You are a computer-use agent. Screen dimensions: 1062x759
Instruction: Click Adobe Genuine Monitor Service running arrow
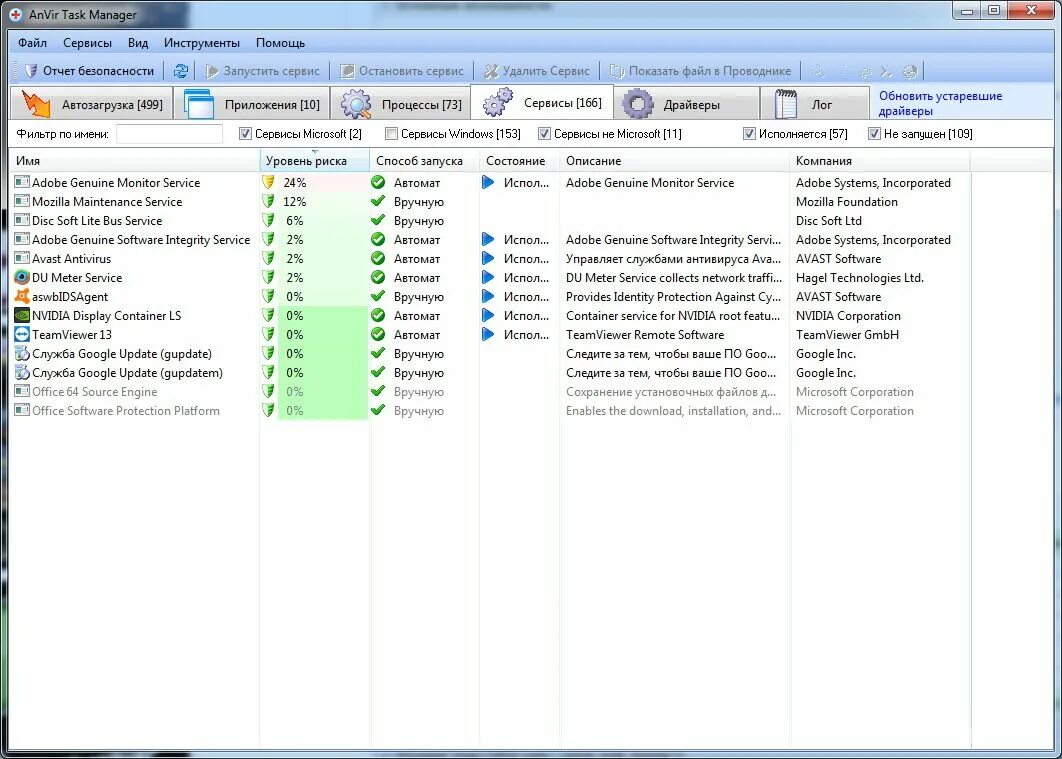(488, 182)
